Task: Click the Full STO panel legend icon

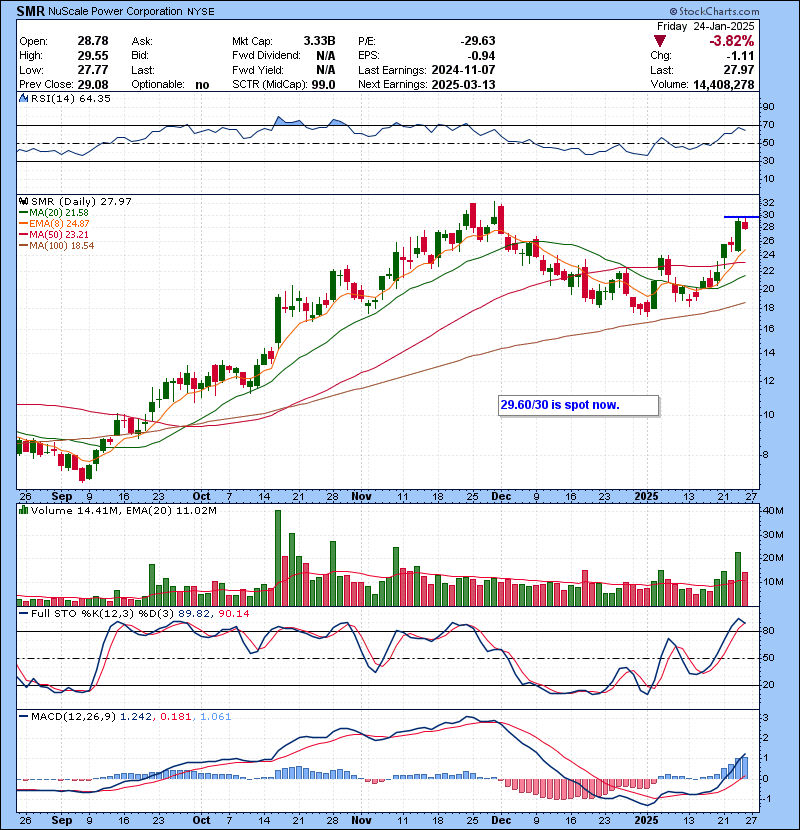Action: [x=22, y=612]
